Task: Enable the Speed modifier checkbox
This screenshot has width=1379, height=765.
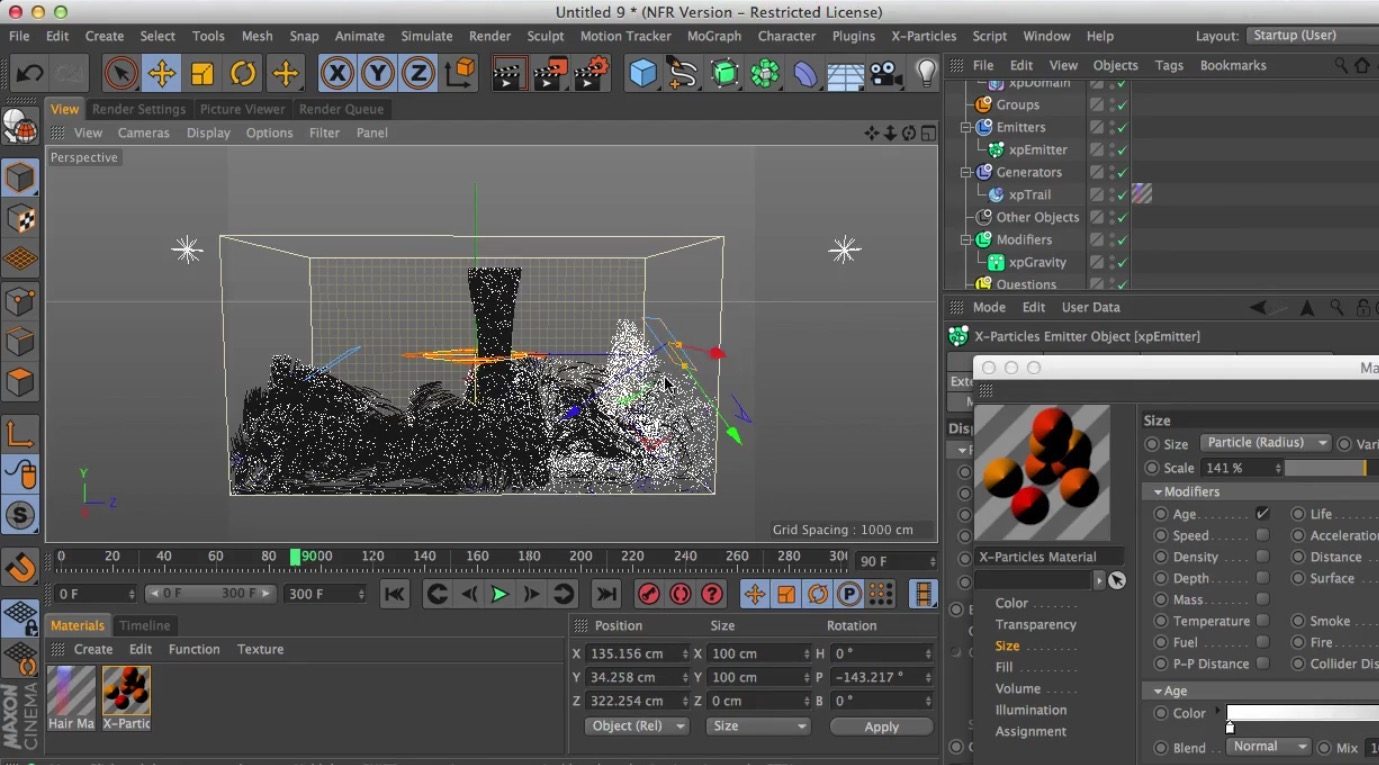Action: (1263, 535)
